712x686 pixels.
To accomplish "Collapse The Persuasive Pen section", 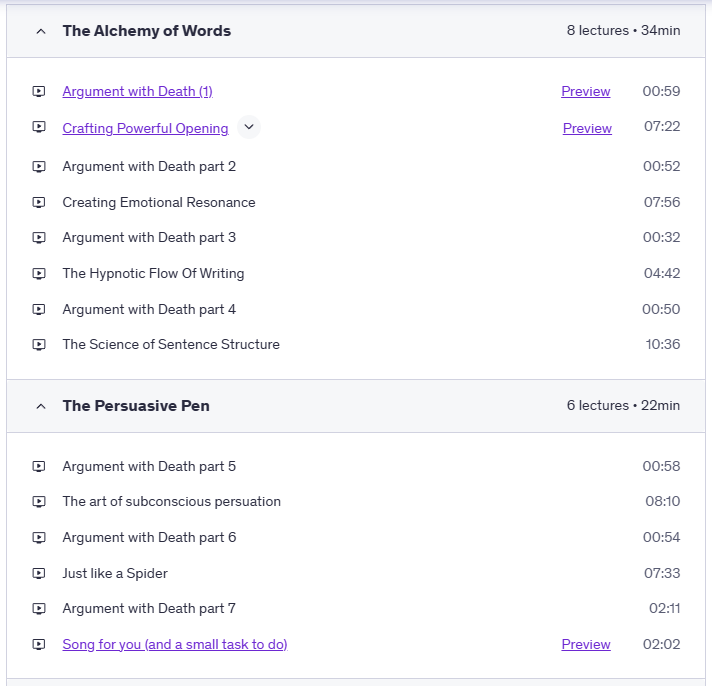I will coord(41,406).
